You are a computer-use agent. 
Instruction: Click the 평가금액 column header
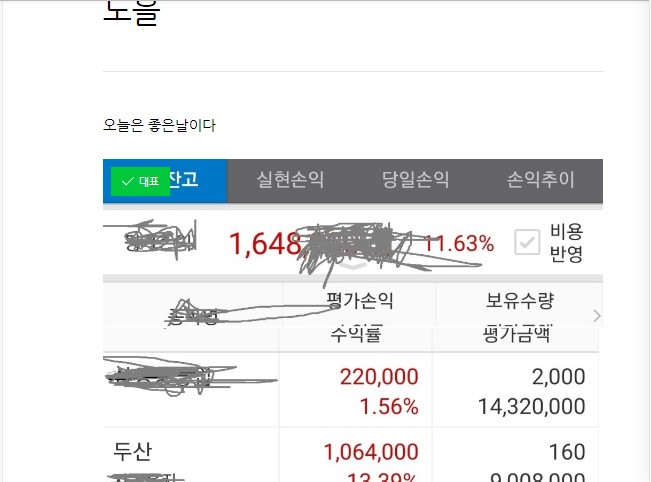517,334
